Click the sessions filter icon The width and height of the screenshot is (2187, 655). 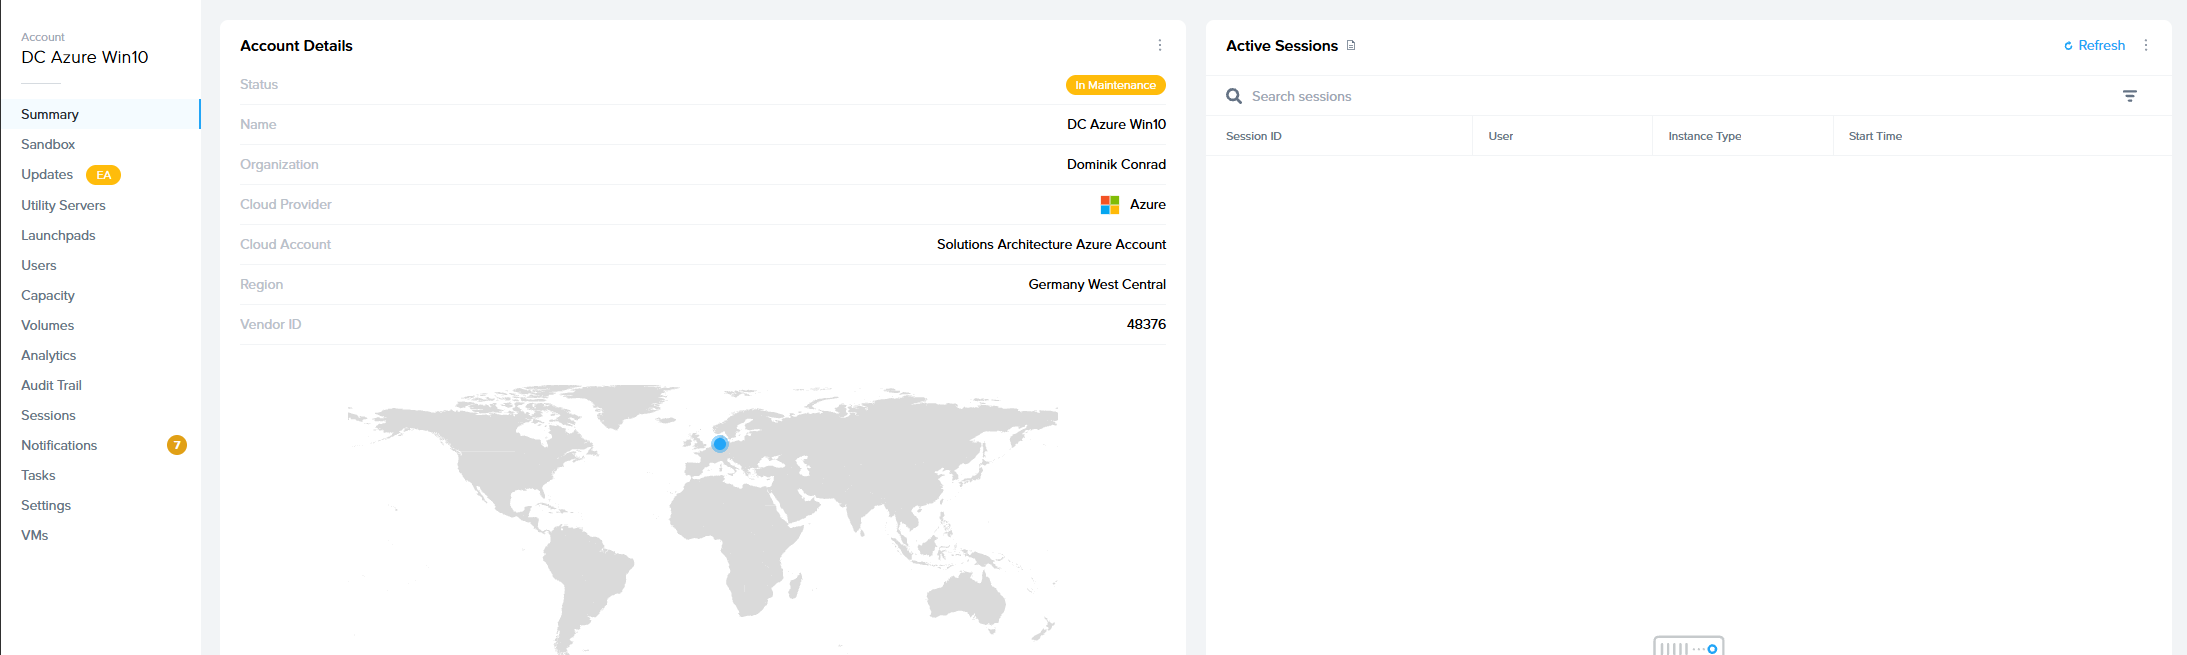click(2129, 96)
